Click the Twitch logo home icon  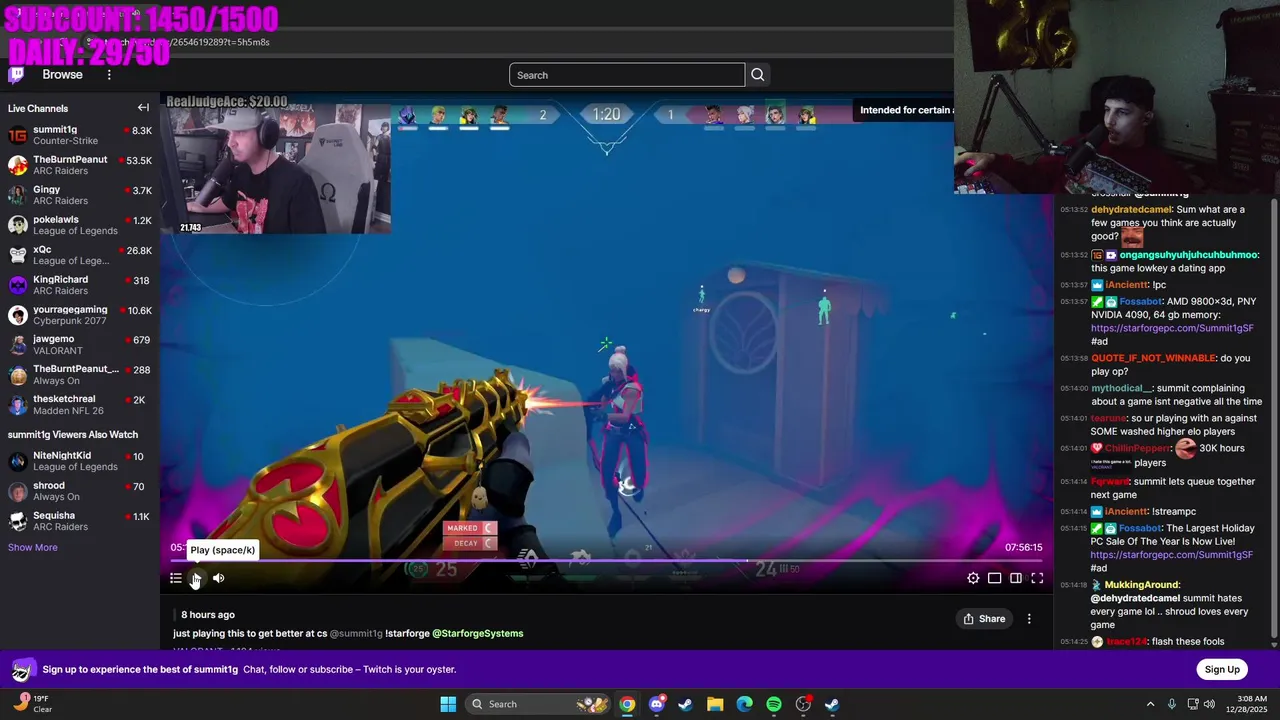tap(16, 75)
